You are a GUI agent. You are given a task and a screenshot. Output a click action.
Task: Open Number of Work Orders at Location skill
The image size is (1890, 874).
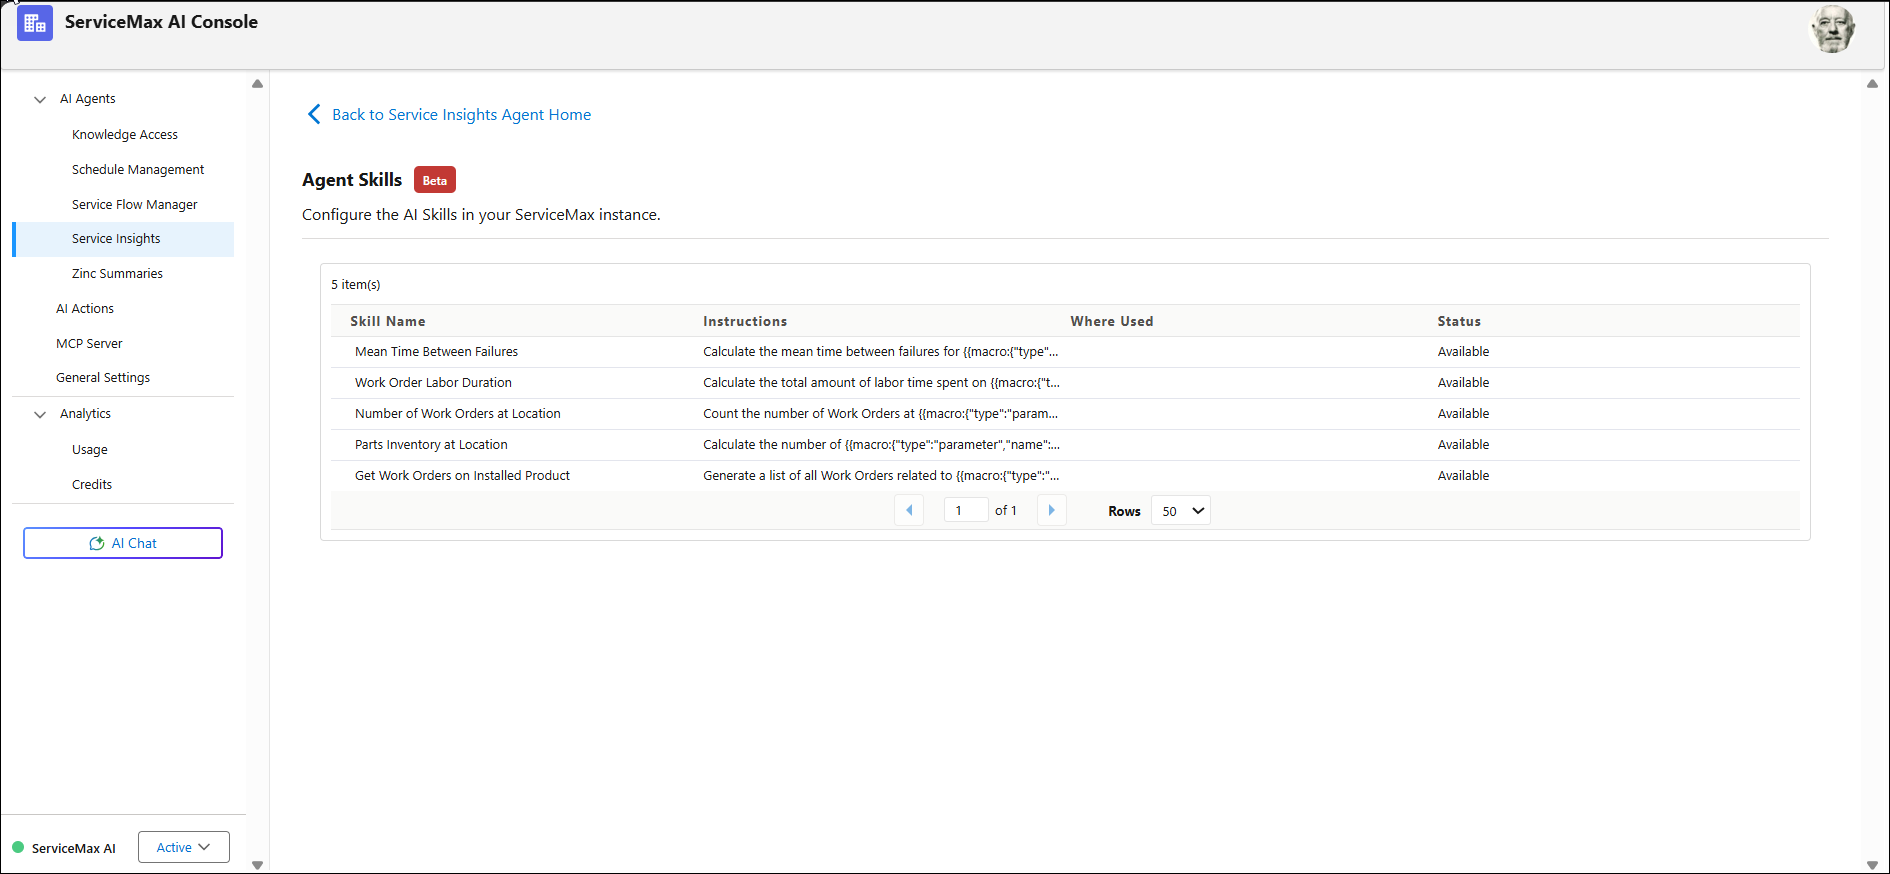point(458,413)
